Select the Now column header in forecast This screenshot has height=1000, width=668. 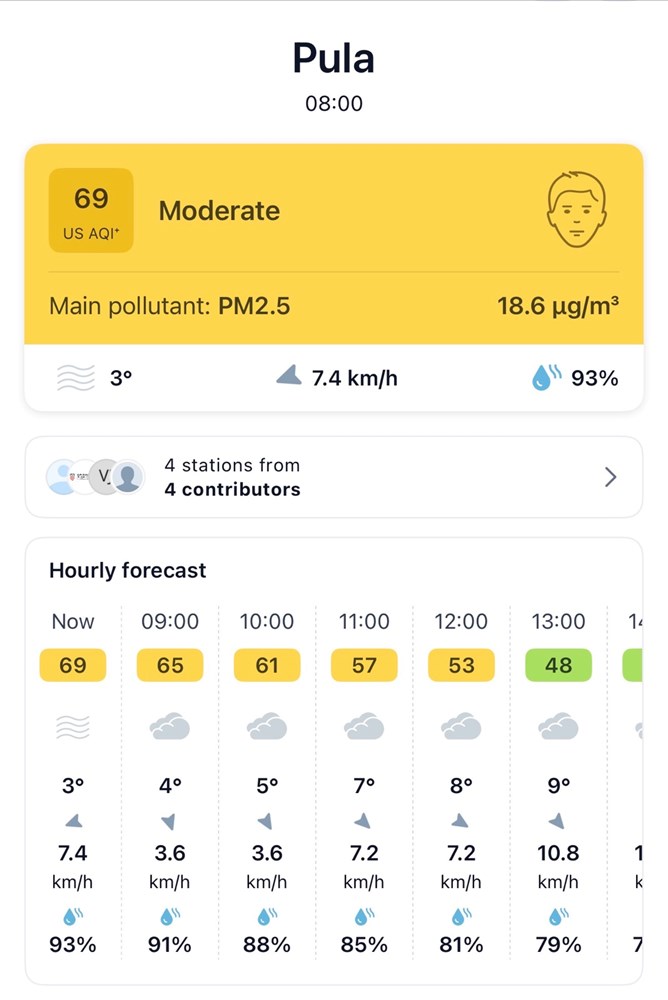(73, 622)
